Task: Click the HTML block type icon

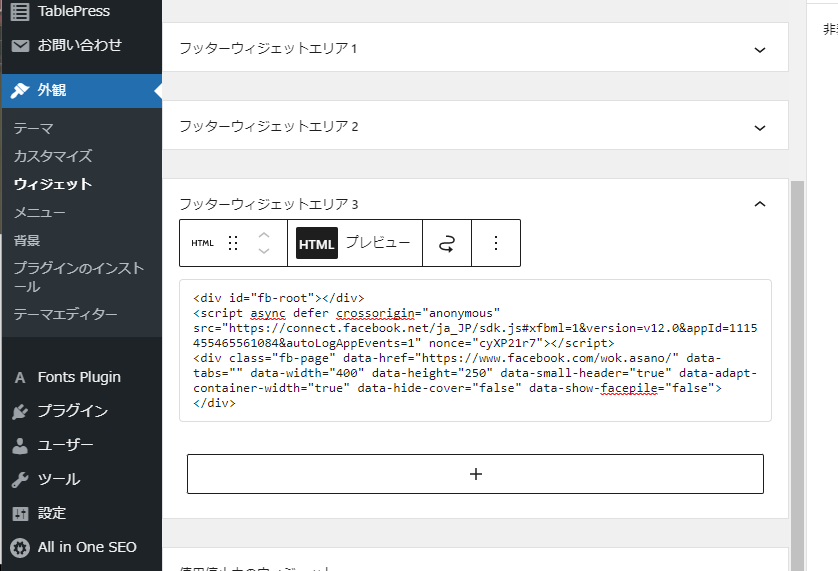Action: coord(203,243)
